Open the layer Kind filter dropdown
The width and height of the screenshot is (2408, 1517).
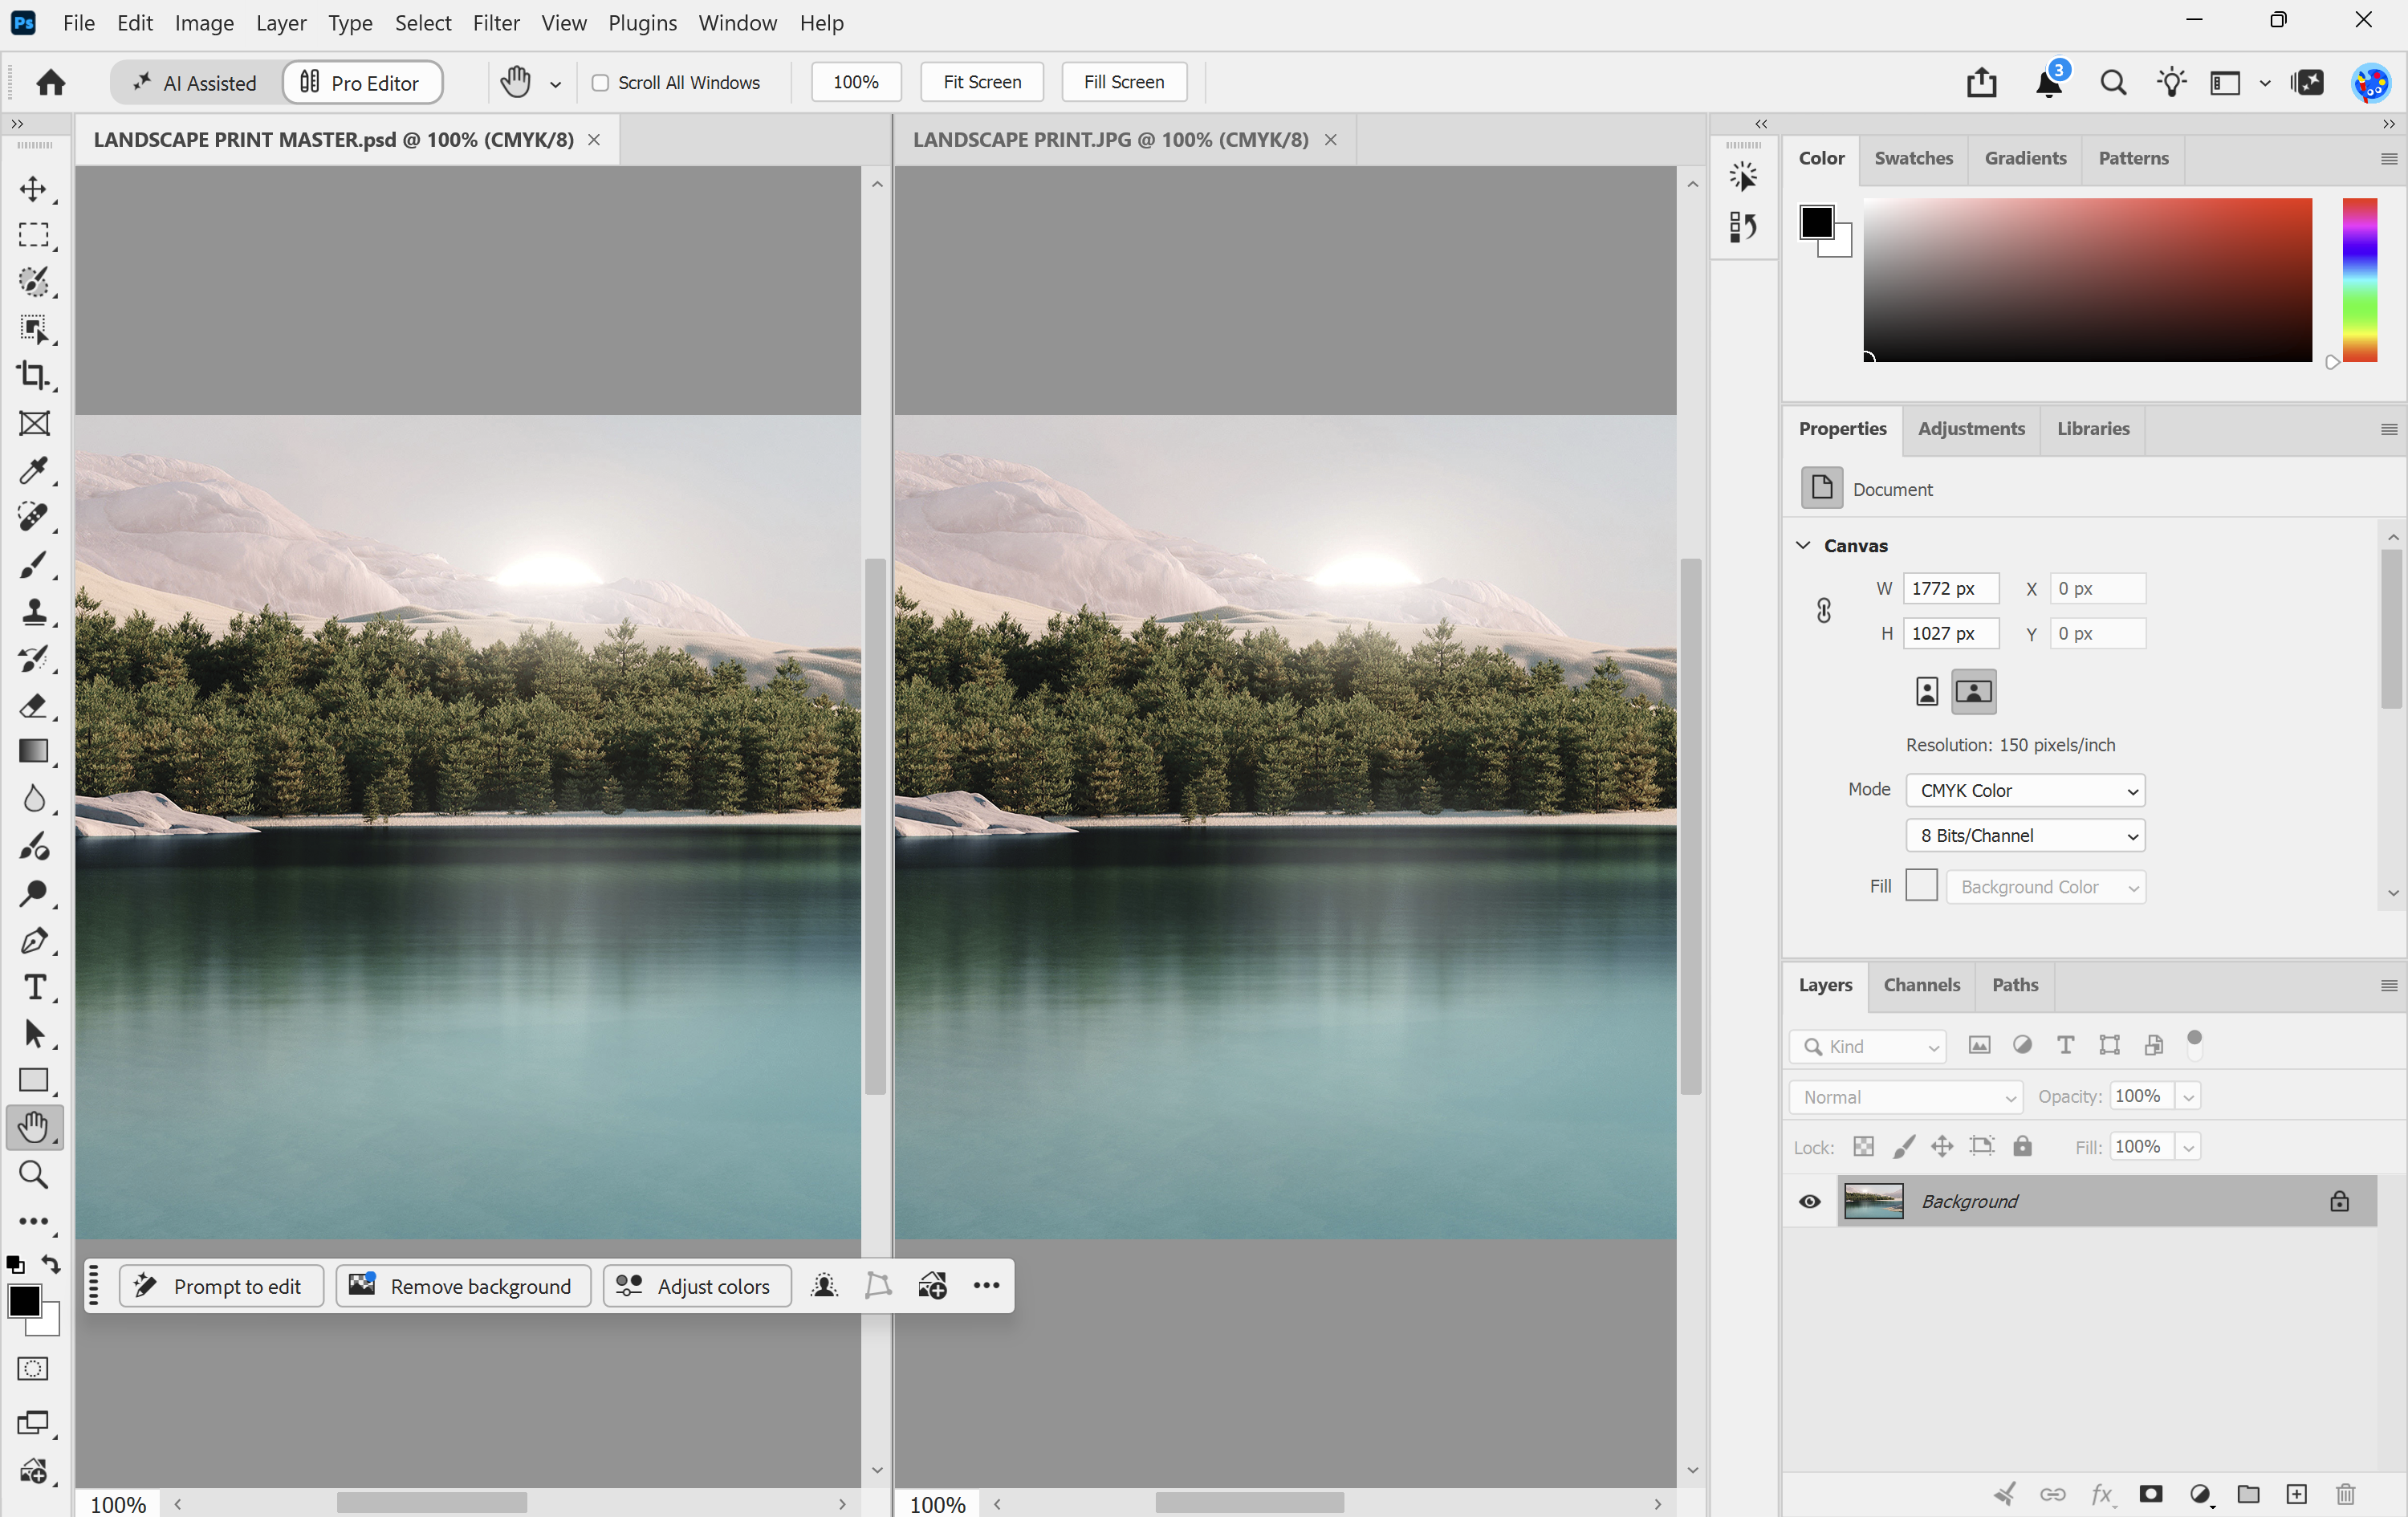pos(1867,1046)
